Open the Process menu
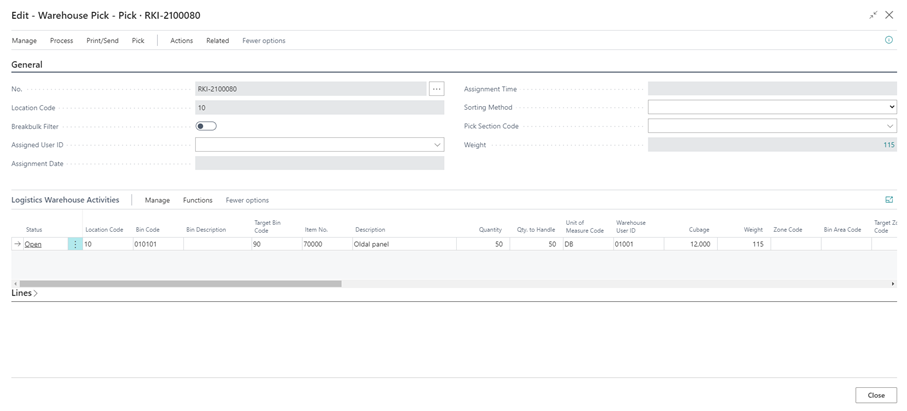The image size is (907, 411). tap(61, 41)
